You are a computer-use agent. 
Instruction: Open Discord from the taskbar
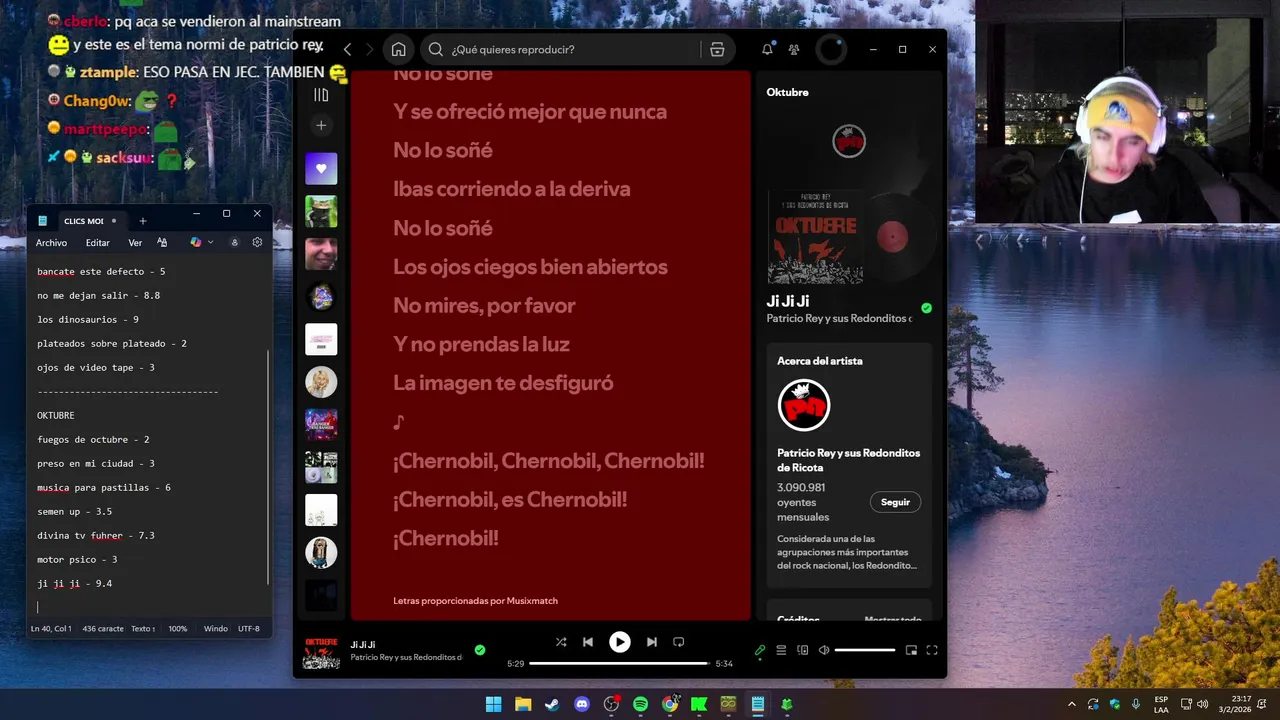pos(582,704)
